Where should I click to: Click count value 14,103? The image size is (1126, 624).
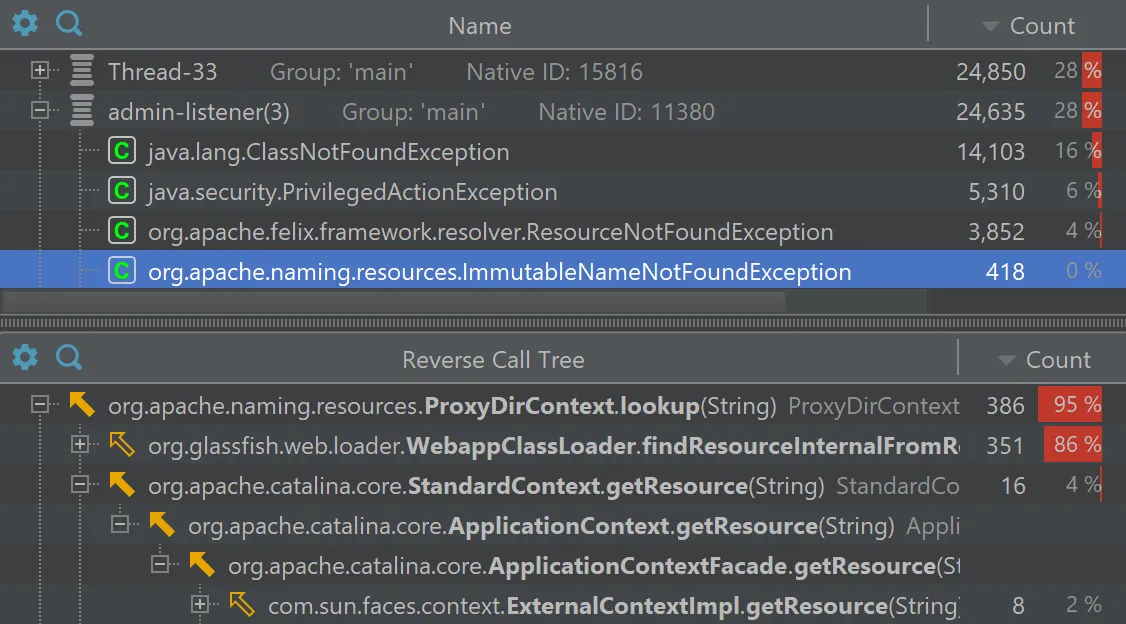[990, 152]
